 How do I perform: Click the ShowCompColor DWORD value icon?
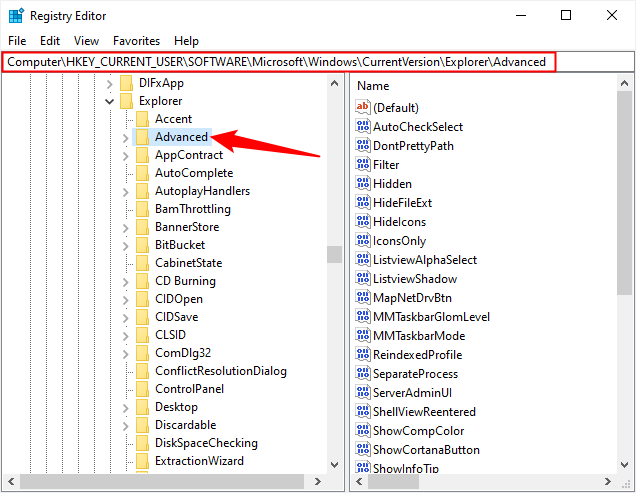(x=363, y=431)
